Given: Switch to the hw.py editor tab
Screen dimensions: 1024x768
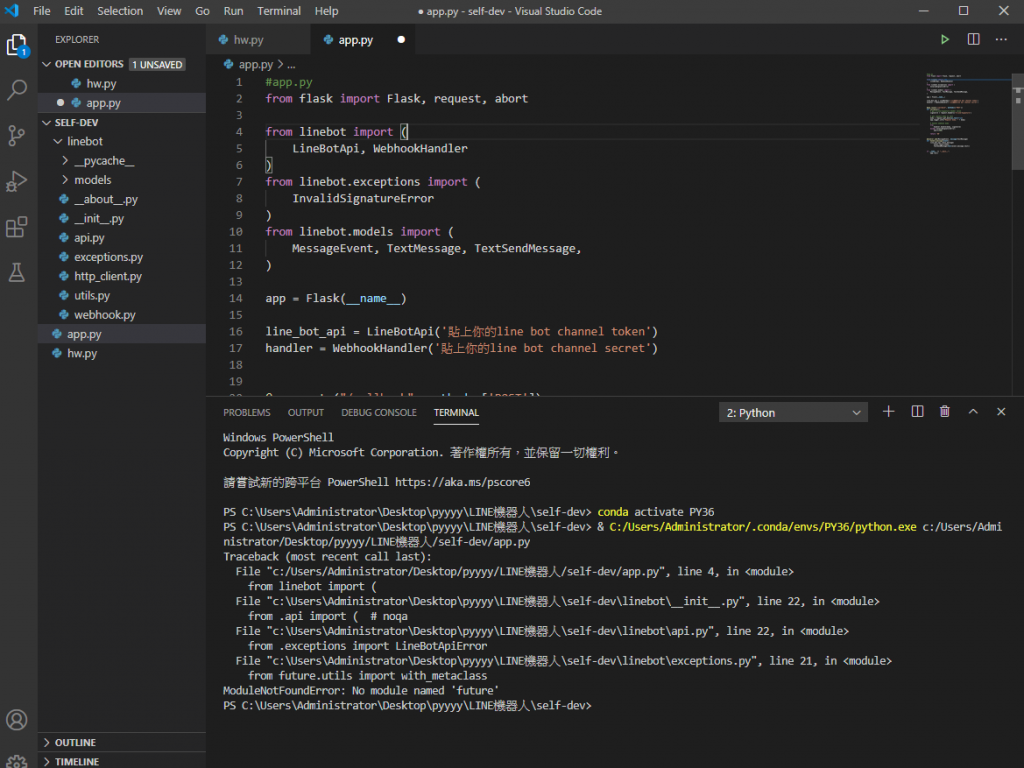Looking at the screenshot, I should (x=248, y=40).
